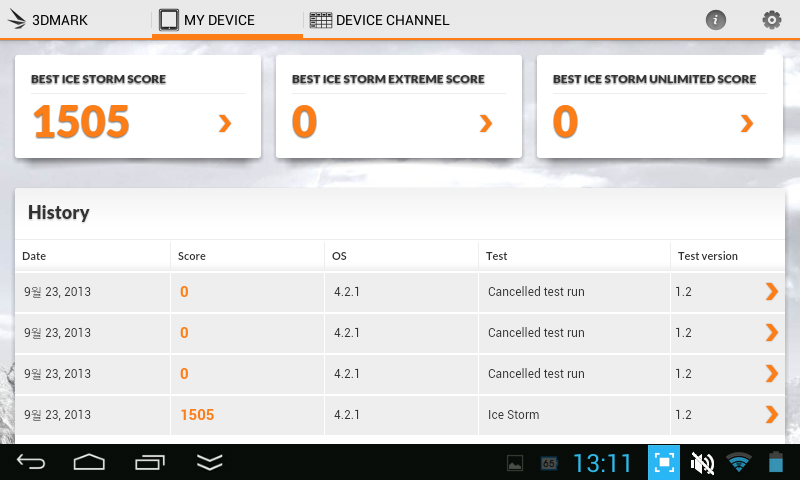
Task: Open the settings gear icon
Action: [x=771, y=20]
